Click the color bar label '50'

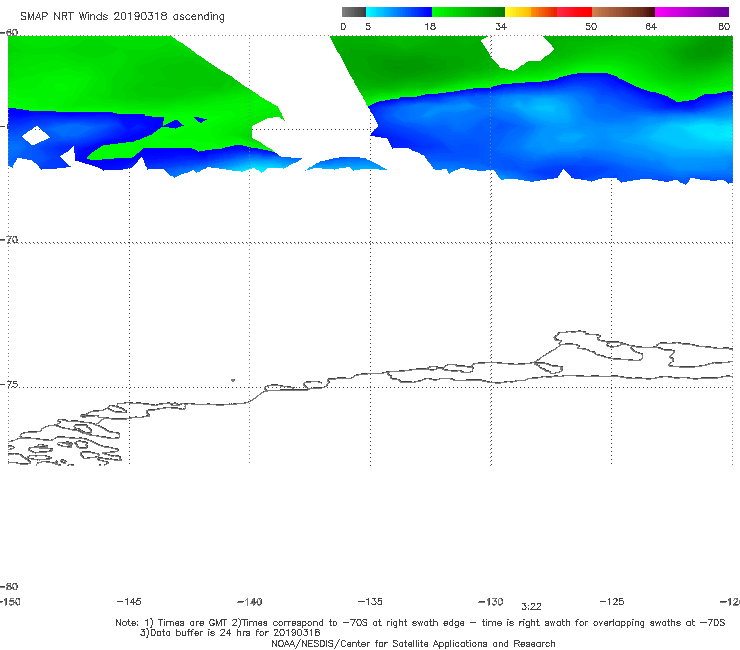click(x=591, y=26)
